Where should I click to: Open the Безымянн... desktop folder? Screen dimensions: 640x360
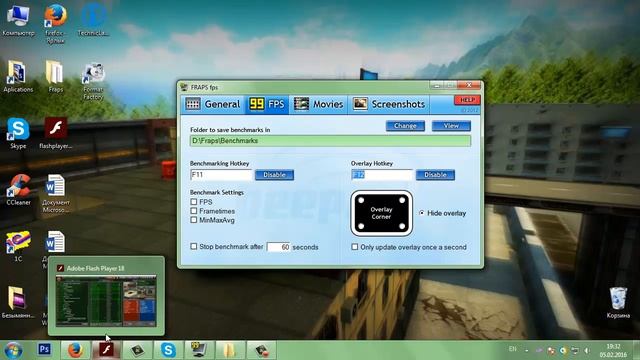click(x=18, y=302)
